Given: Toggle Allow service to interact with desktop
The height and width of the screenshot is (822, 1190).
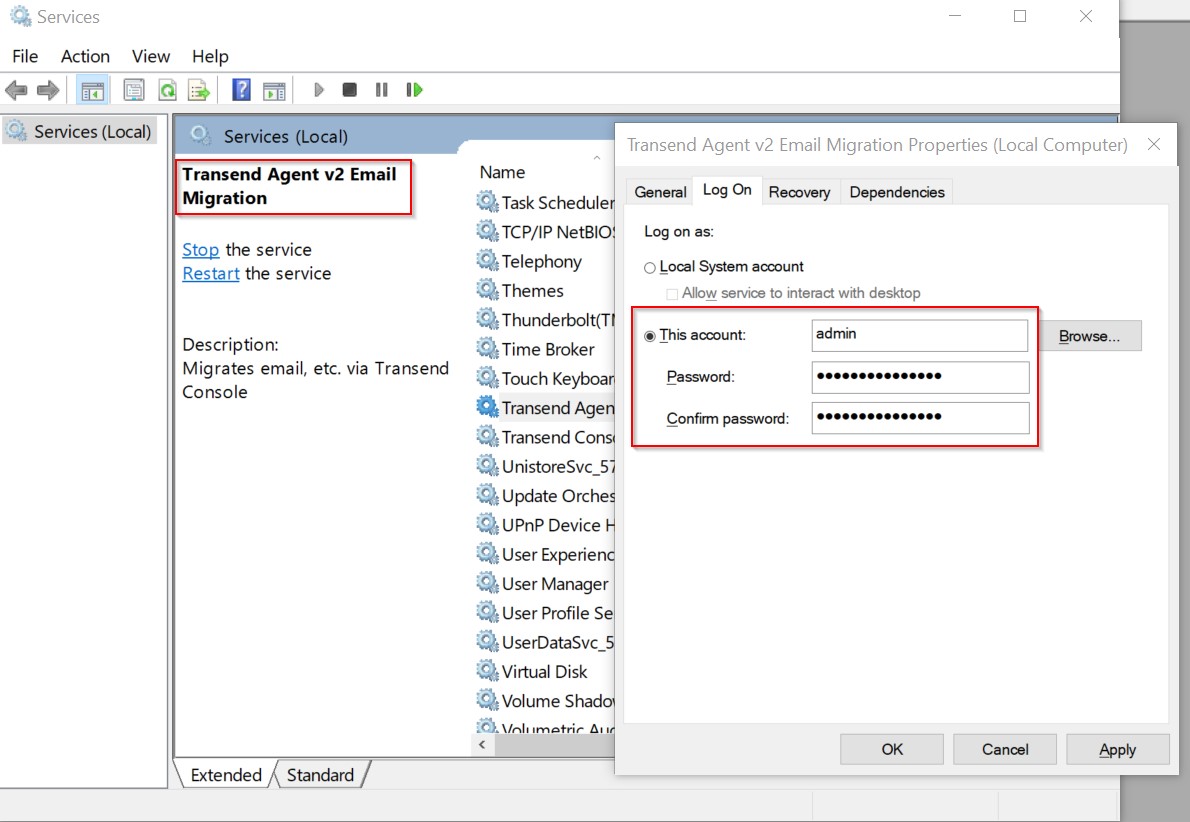Looking at the screenshot, I should point(672,294).
